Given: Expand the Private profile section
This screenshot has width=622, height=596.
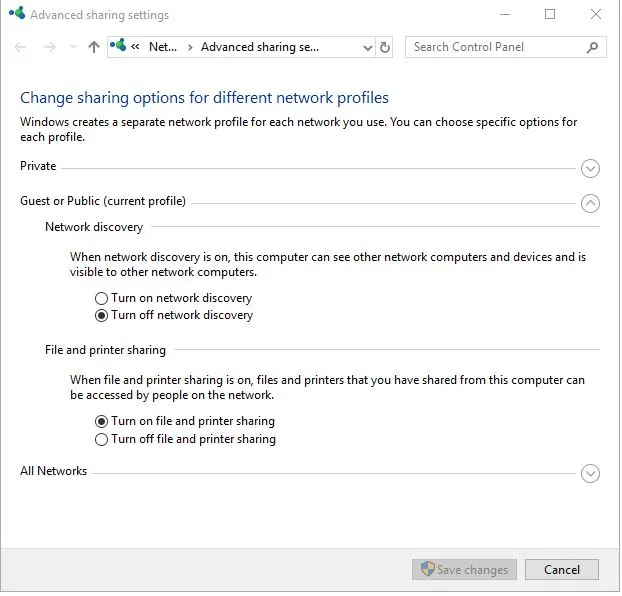Looking at the screenshot, I should click(x=590, y=169).
